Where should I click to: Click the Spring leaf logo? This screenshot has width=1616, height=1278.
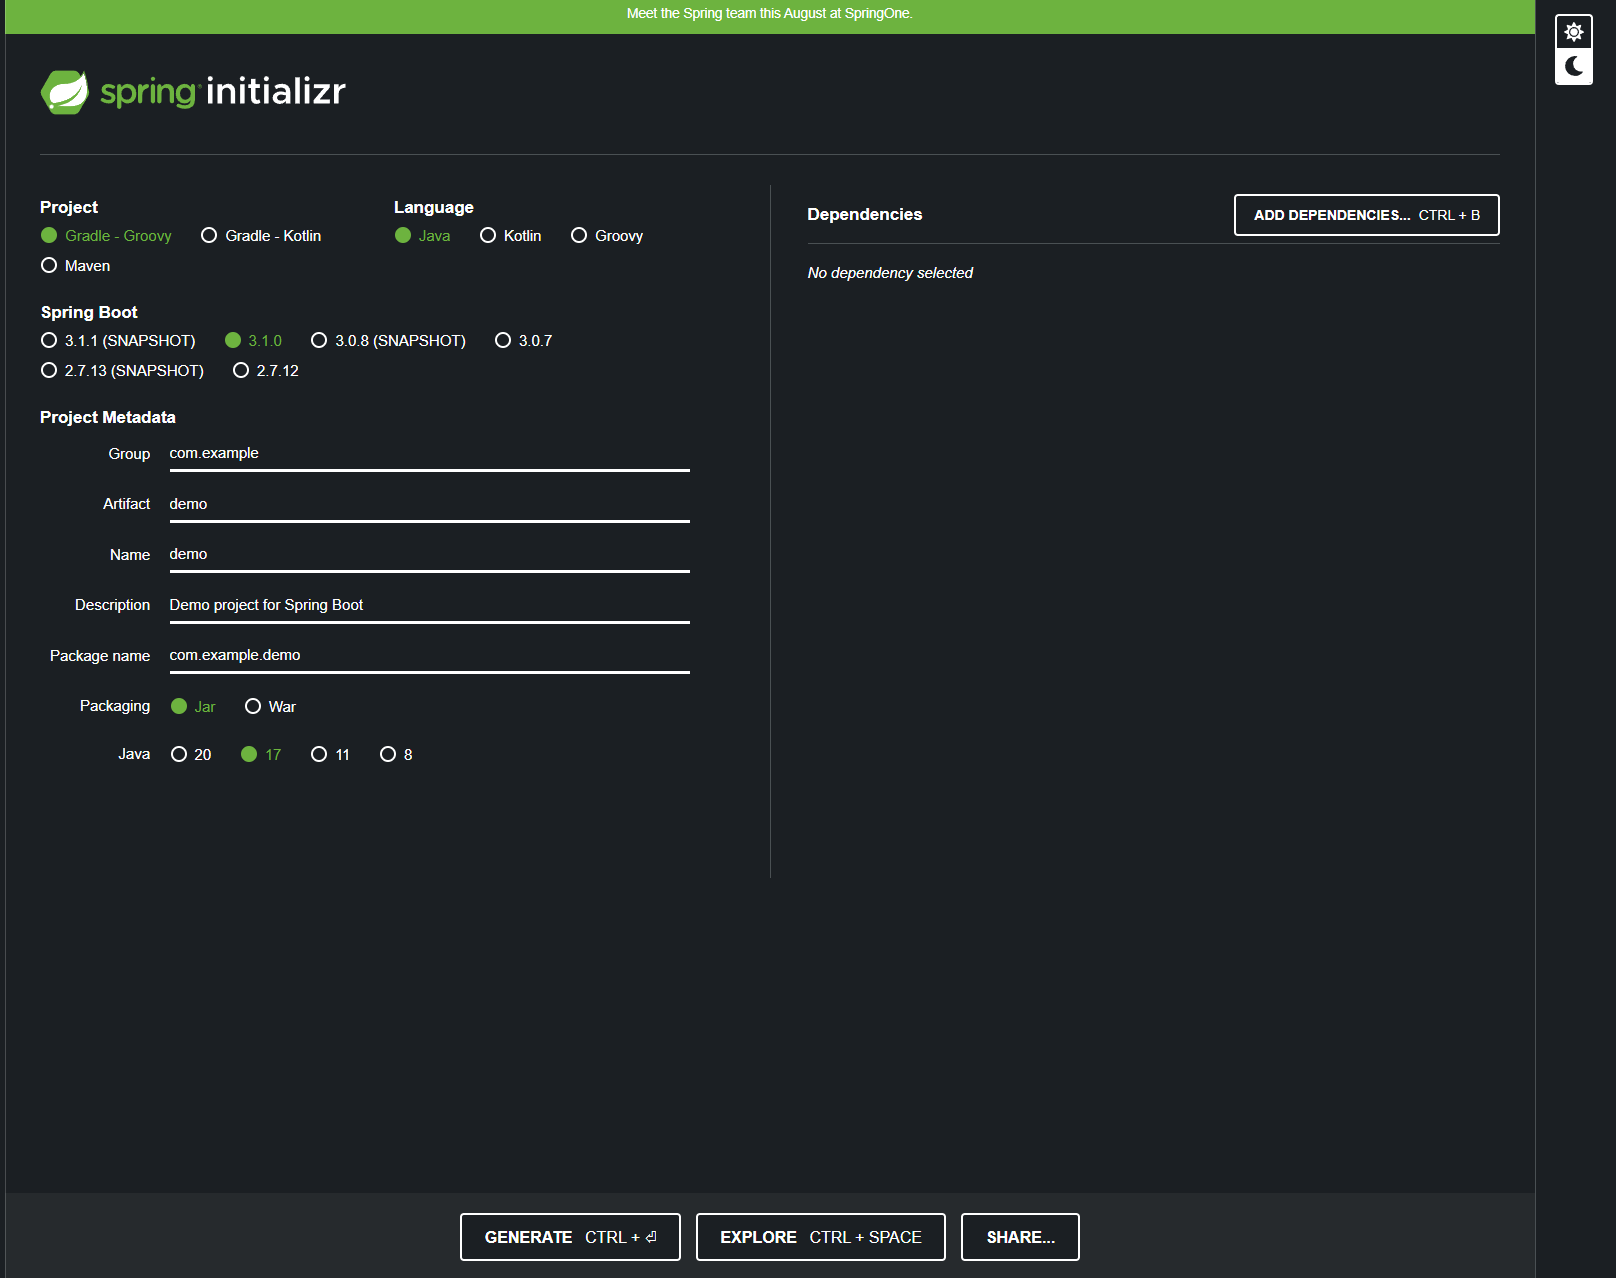pos(65,92)
